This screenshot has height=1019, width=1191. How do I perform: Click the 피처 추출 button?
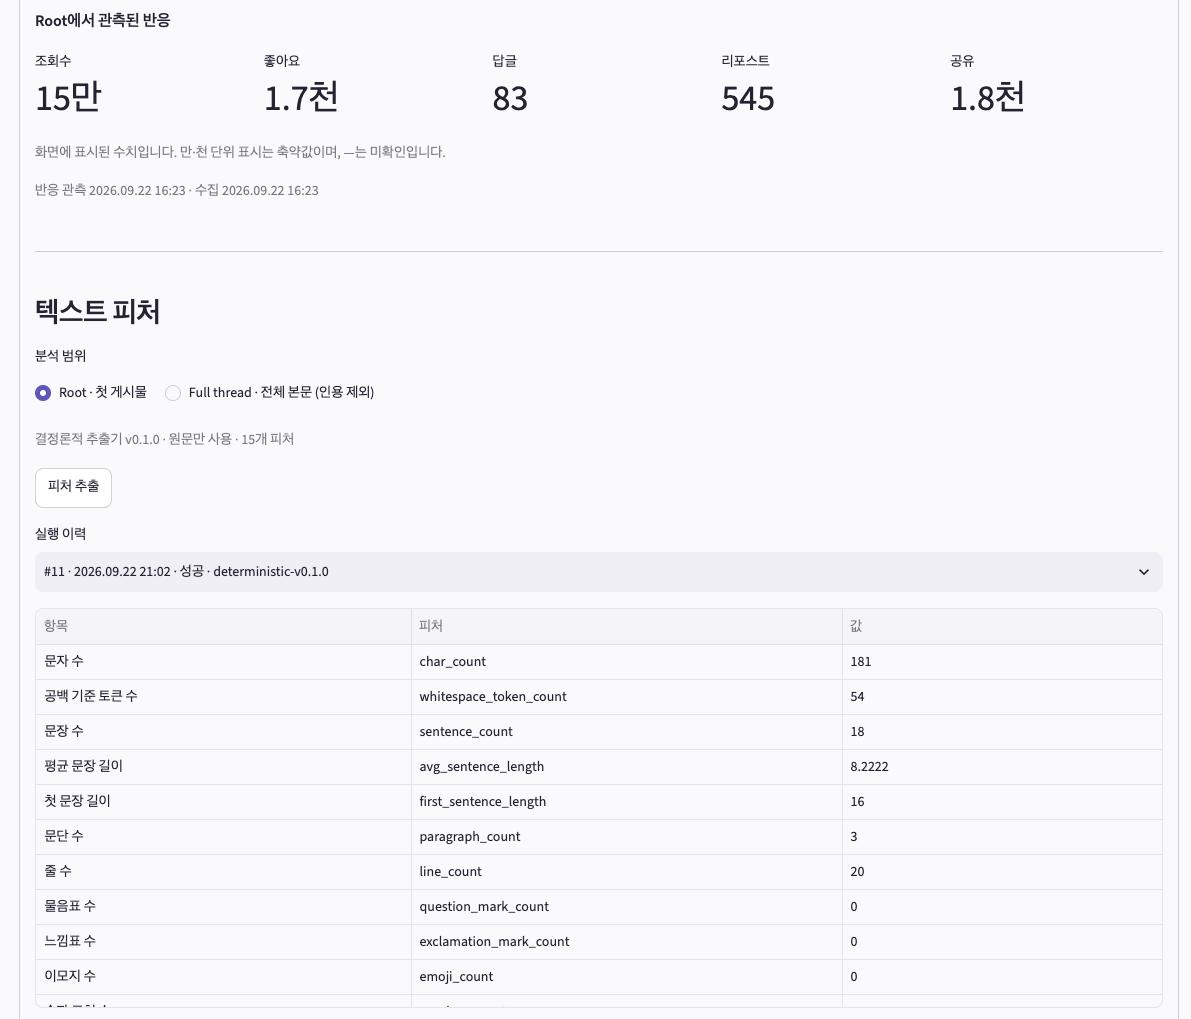pyautogui.click(x=73, y=487)
